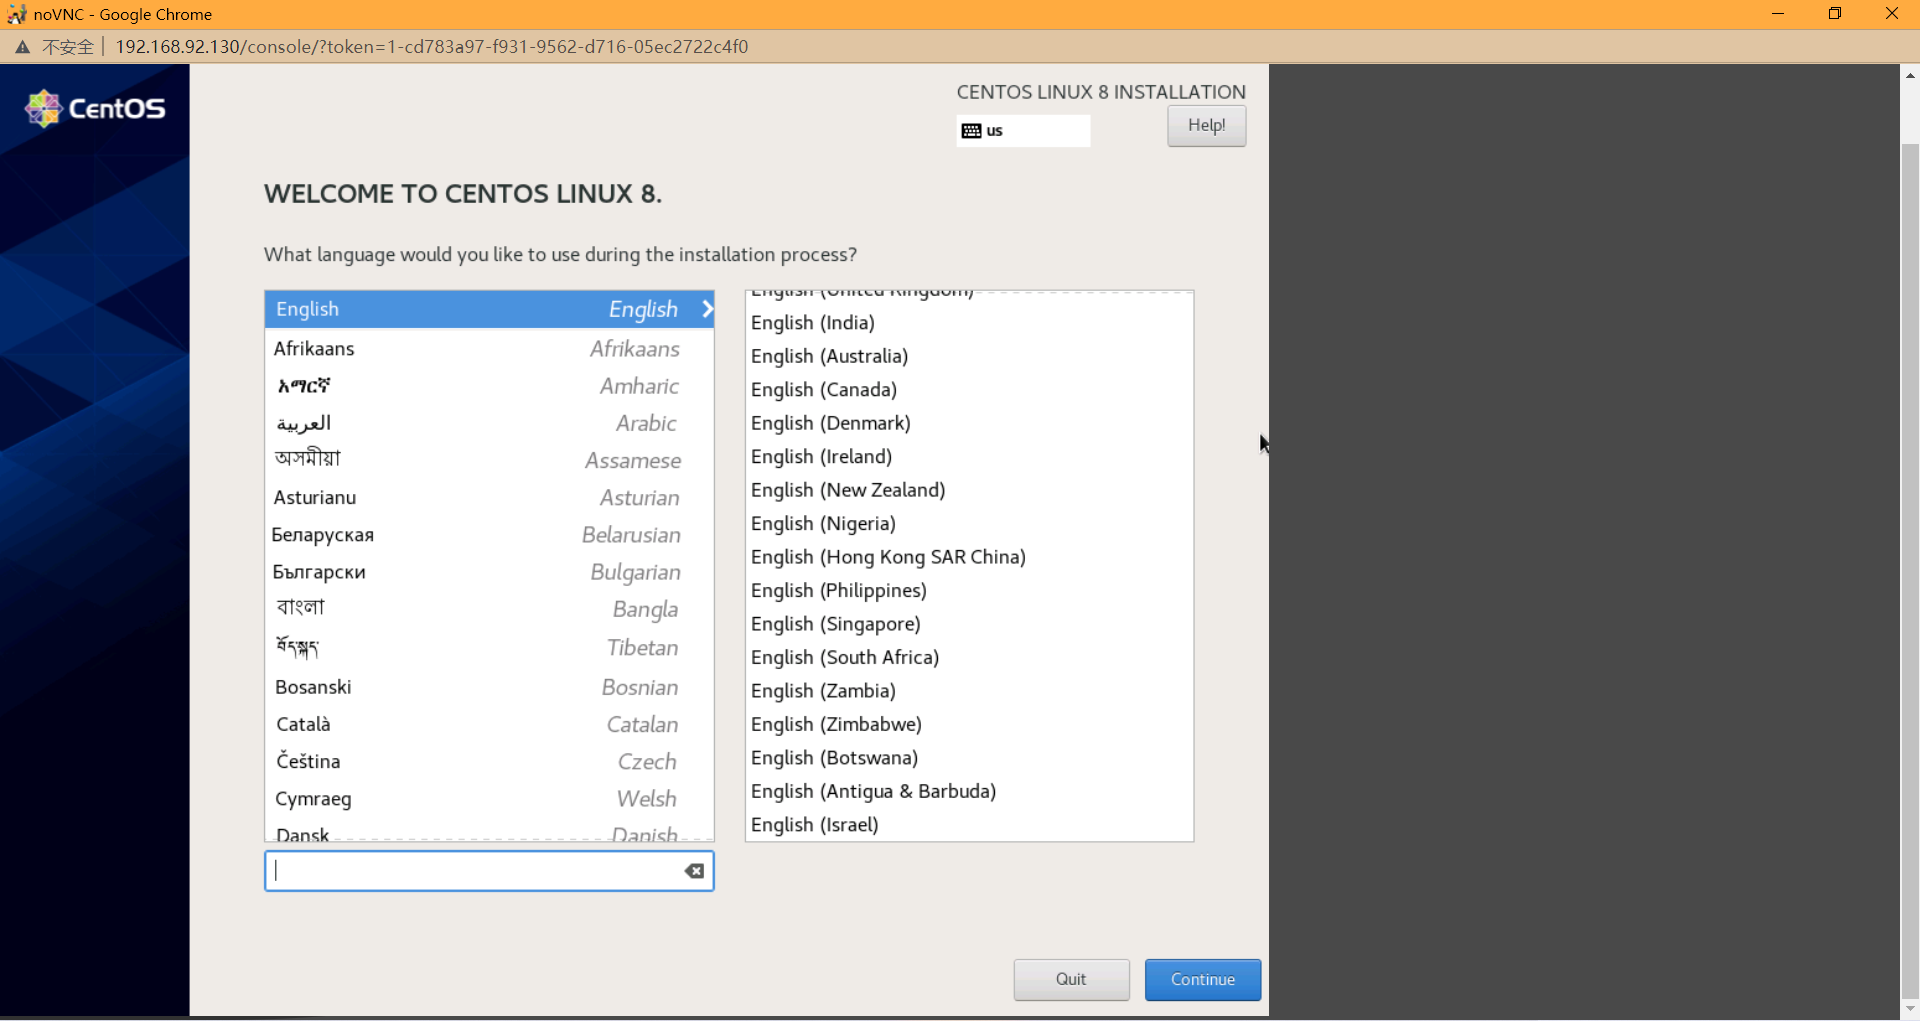Click the Quit button

coord(1071,980)
